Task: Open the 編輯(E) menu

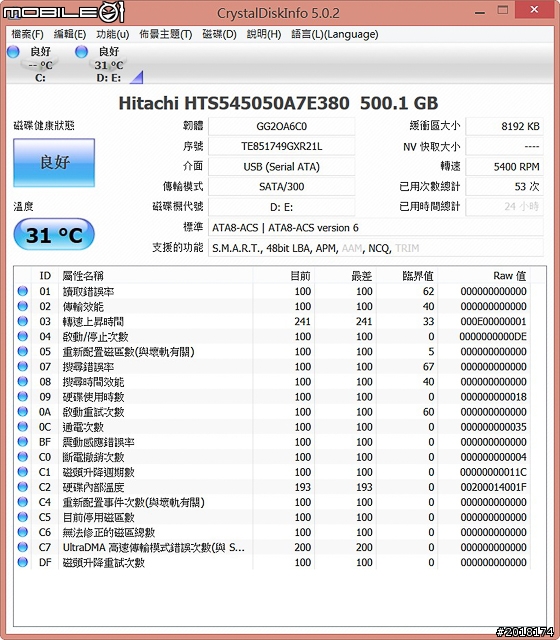Action: pos(70,34)
